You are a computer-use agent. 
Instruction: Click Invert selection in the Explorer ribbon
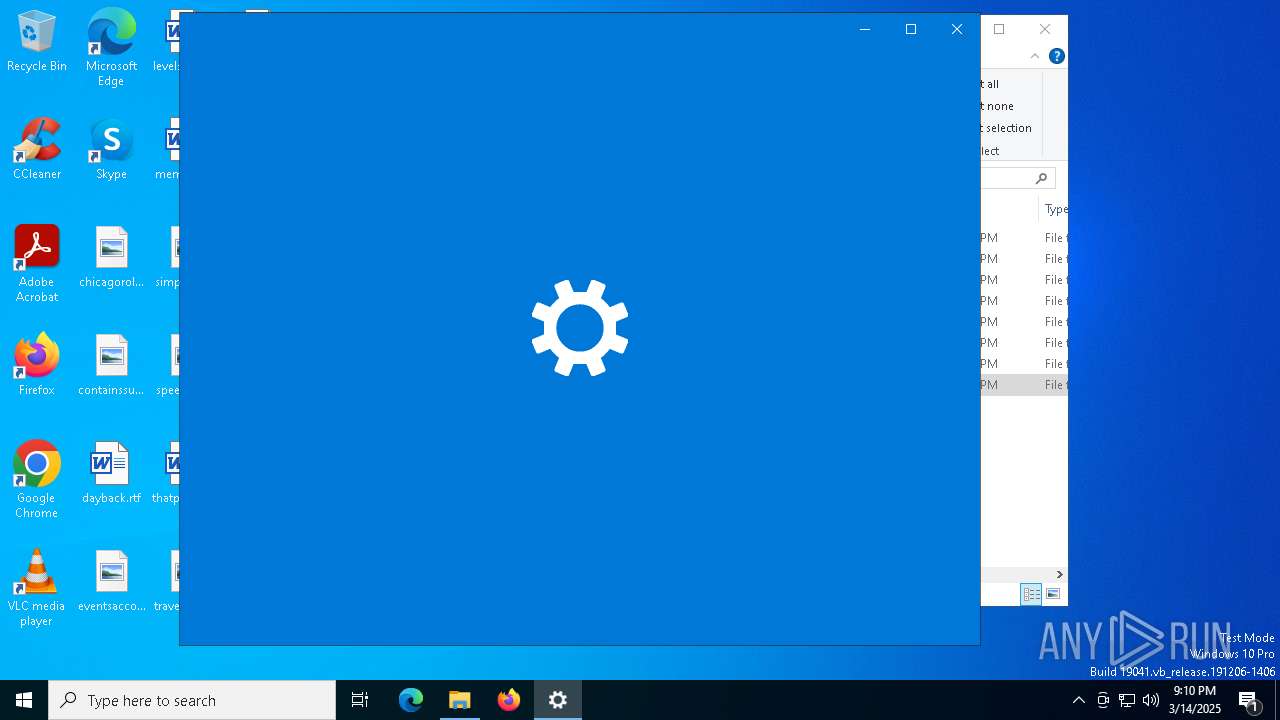point(1006,128)
